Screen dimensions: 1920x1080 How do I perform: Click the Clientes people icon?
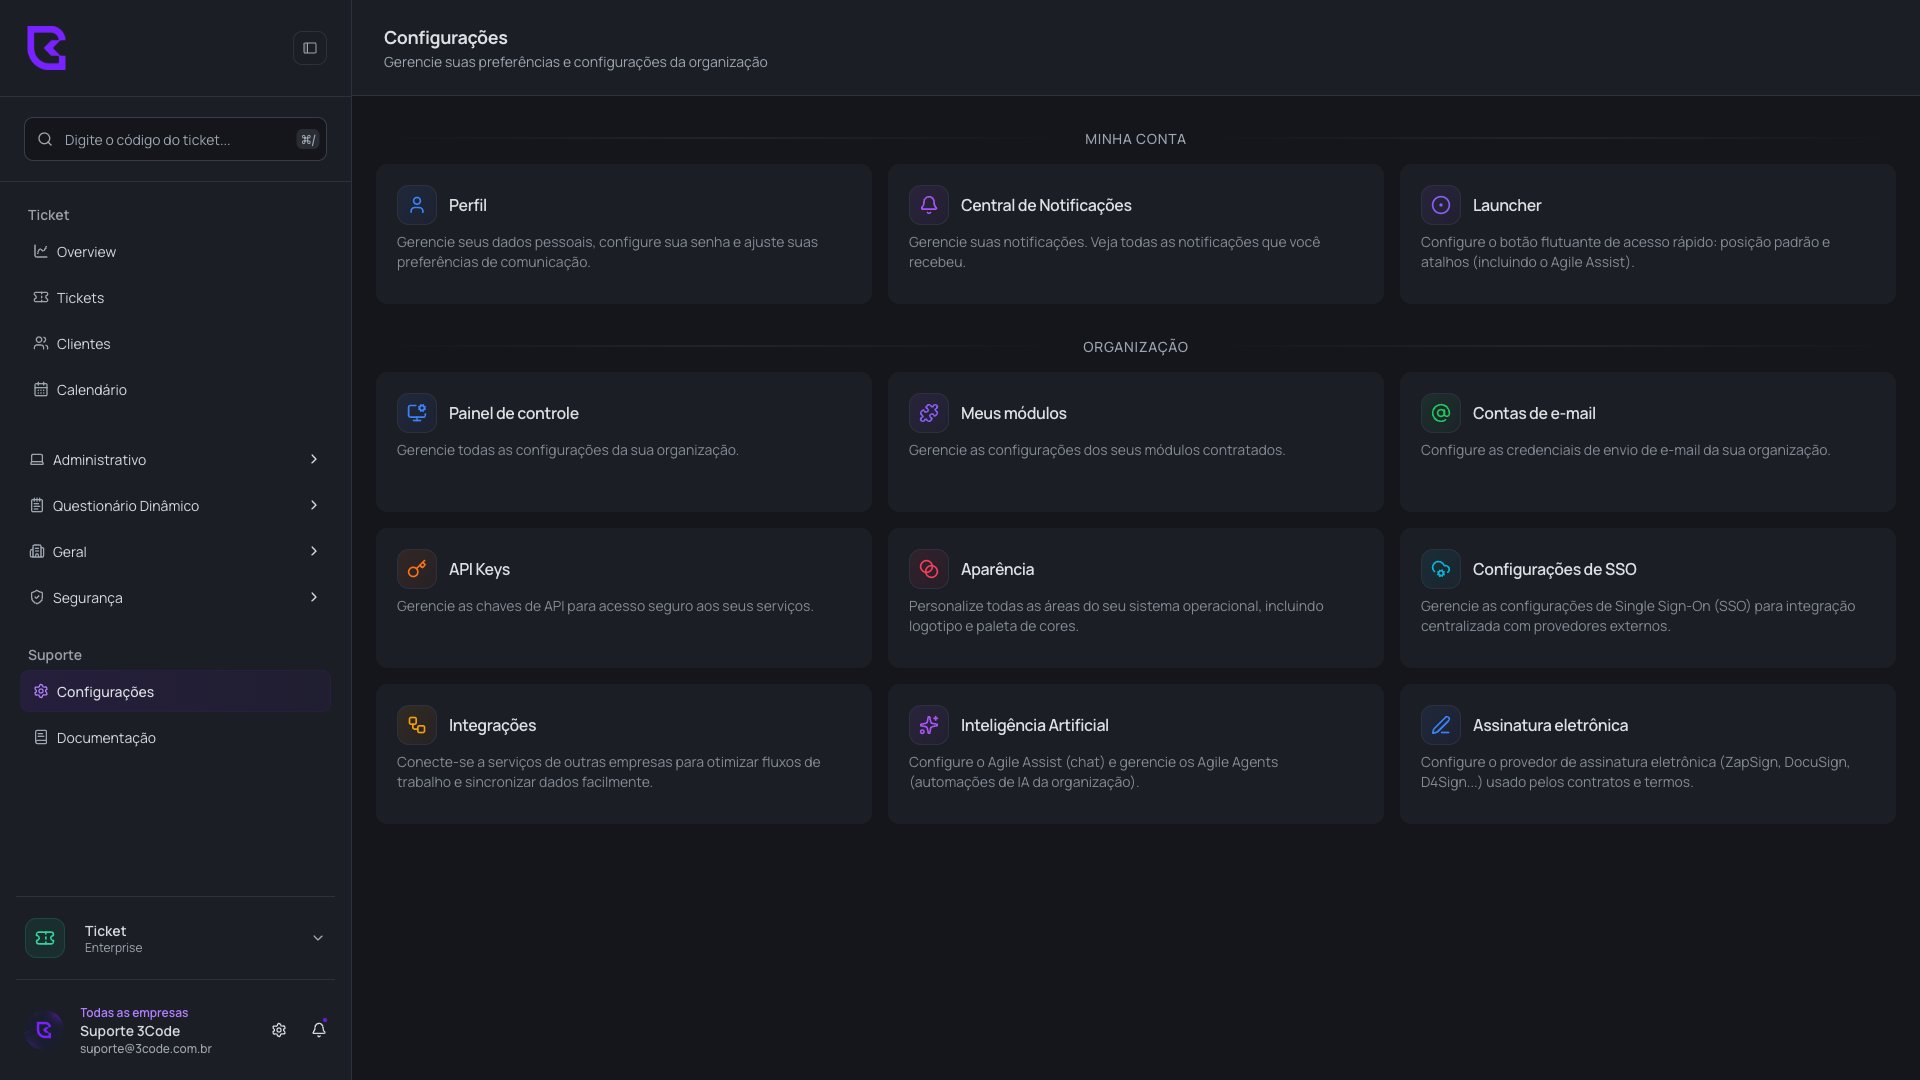coord(41,343)
